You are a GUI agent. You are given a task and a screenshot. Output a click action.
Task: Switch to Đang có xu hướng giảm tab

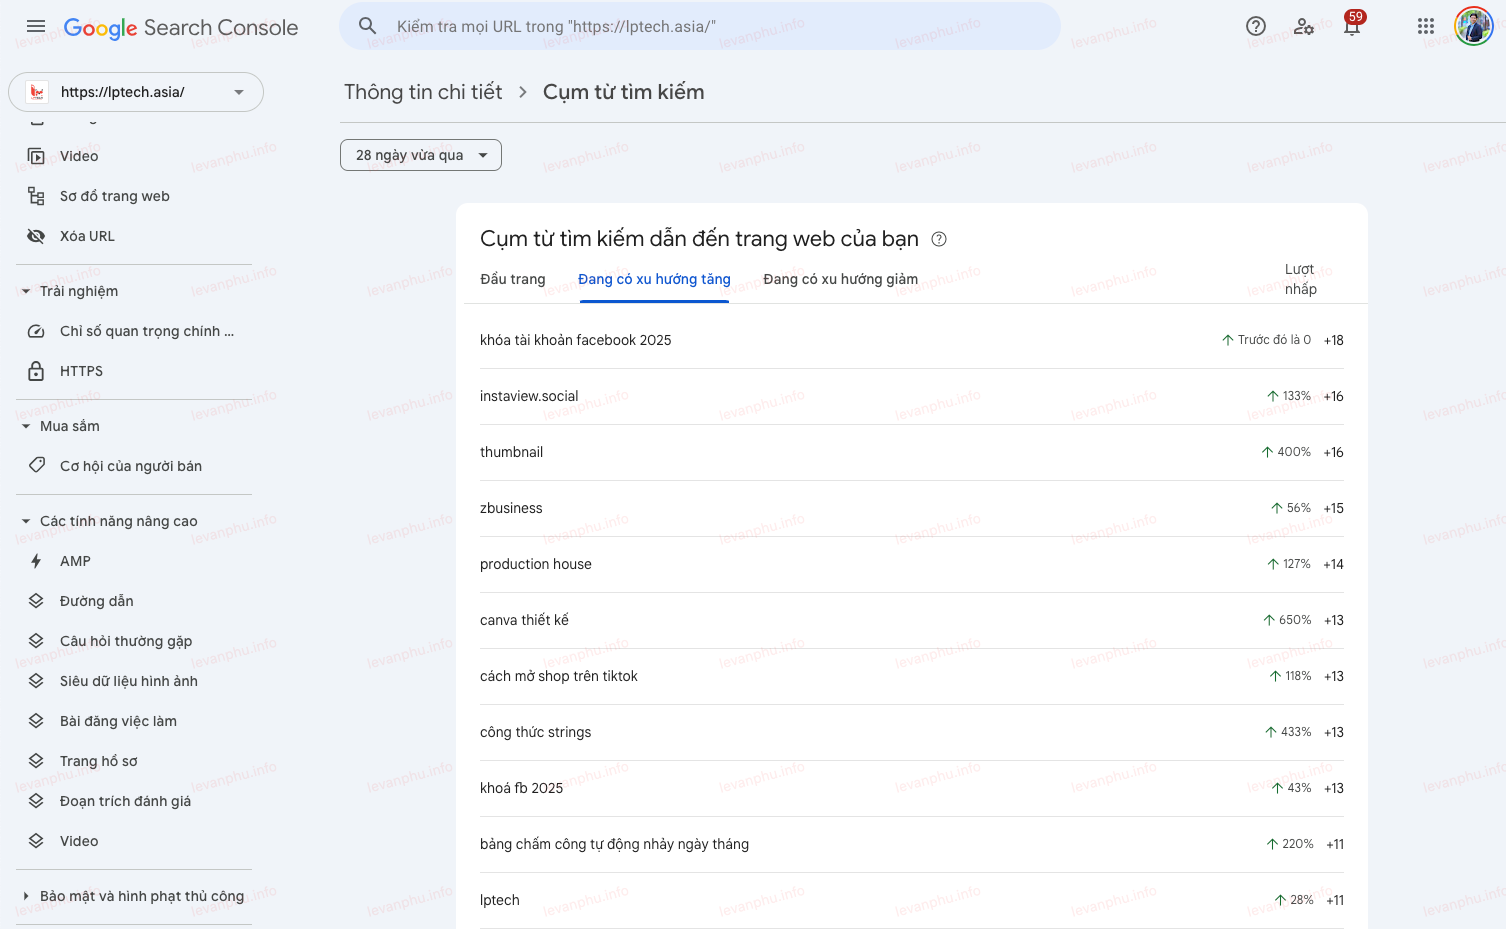(840, 279)
